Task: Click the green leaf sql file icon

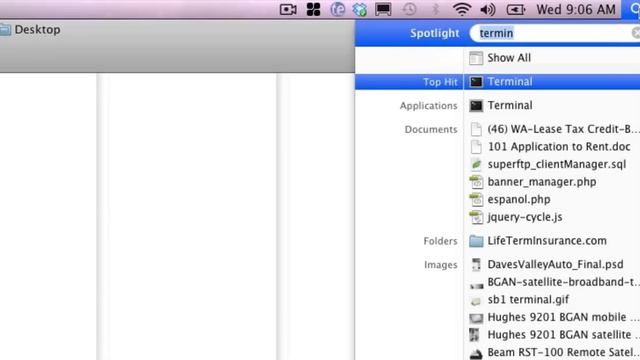Action: click(476, 164)
